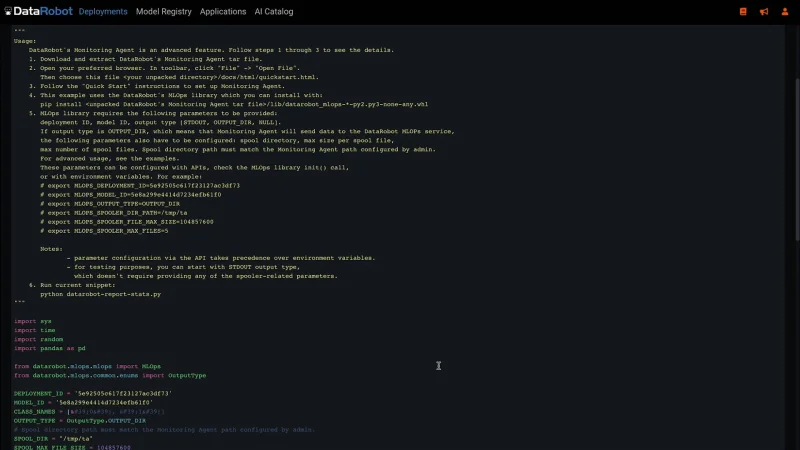Click the 'pip install' command line
This screenshot has height=450, width=800.
234,104
